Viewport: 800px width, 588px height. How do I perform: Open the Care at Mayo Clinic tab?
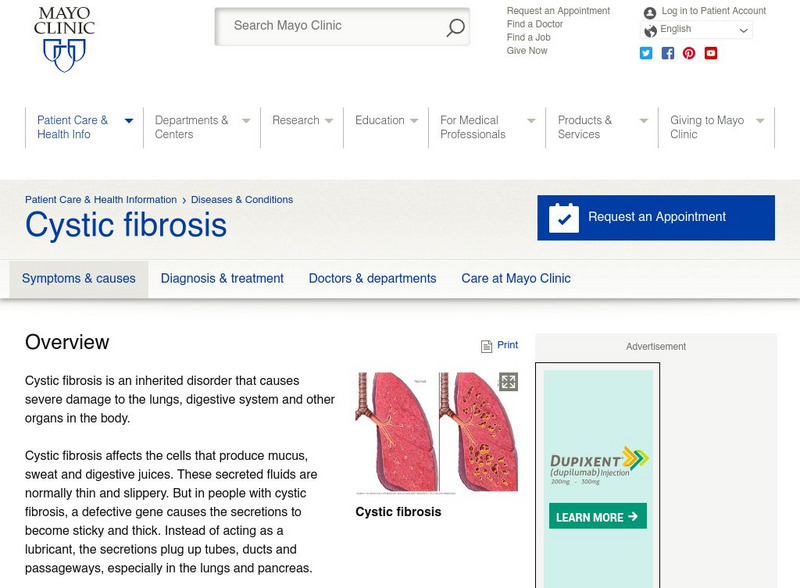[x=515, y=279]
